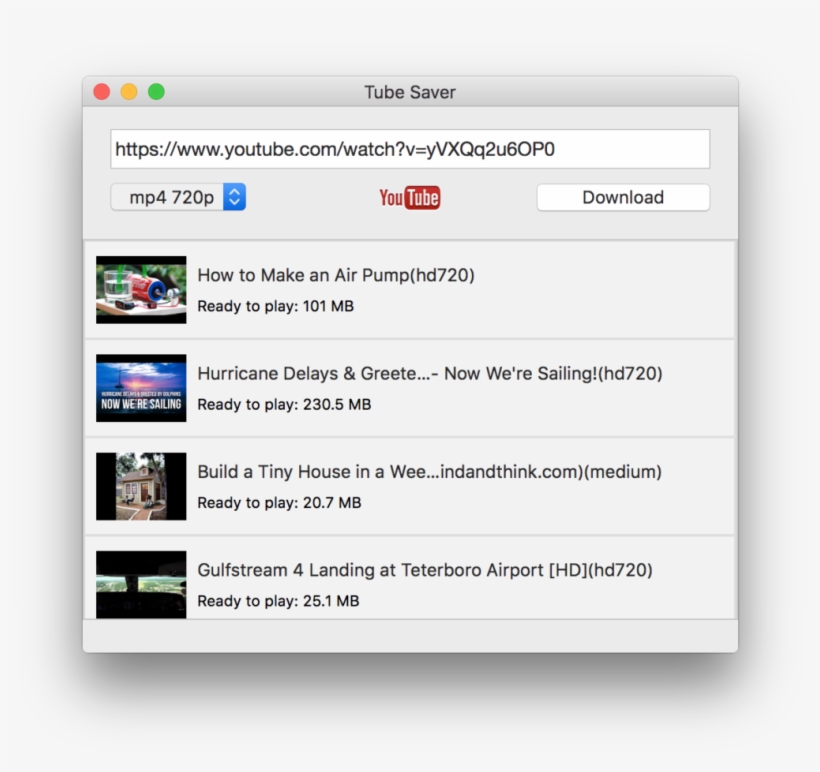Click the YouTube logo icon
820x772 pixels.
pos(409,198)
